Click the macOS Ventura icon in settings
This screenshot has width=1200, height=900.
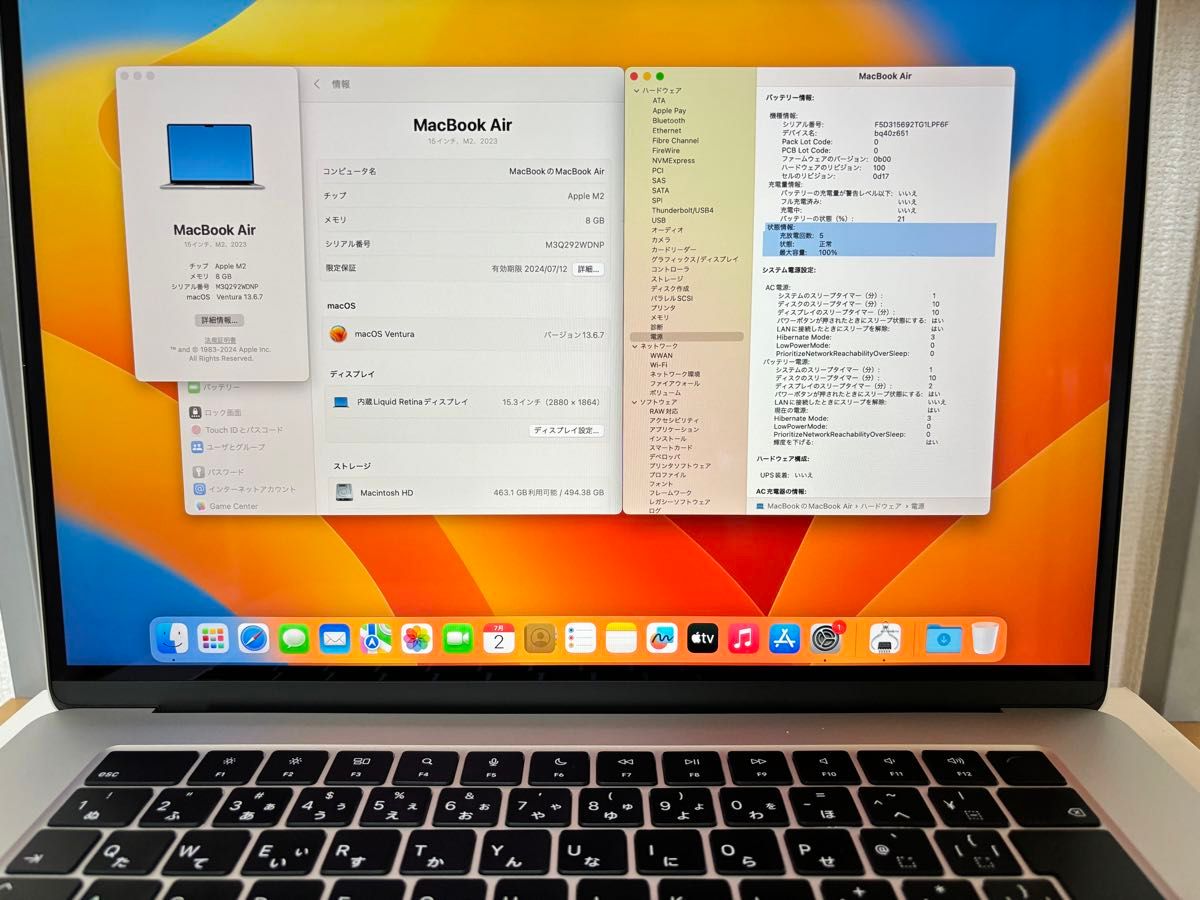[x=340, y=333]
